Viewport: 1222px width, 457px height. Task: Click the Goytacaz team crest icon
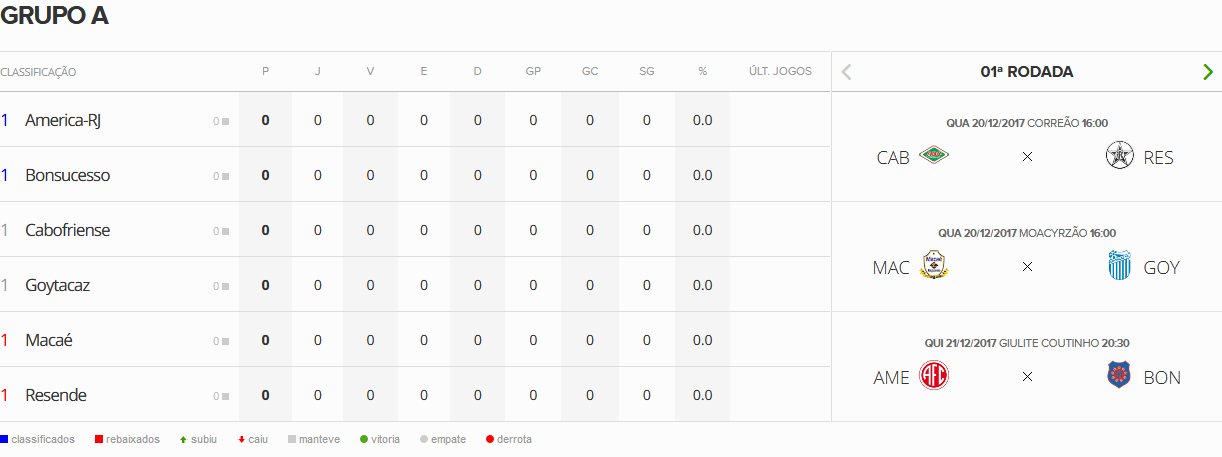1120,266
